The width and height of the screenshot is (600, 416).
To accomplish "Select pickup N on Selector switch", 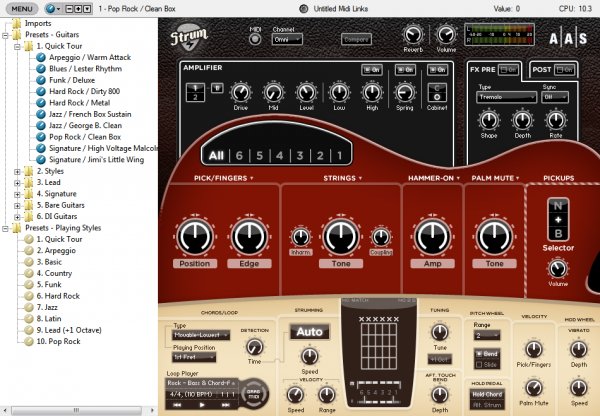I will 558,206.
